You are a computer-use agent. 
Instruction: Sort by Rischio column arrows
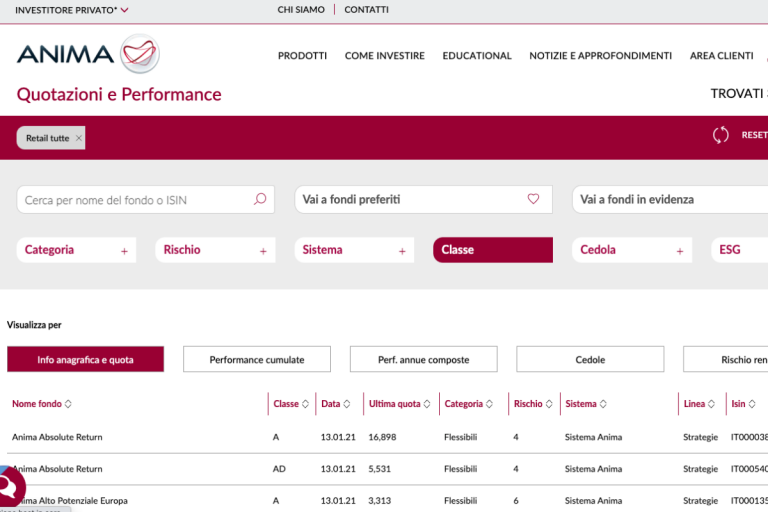point(549,404)
